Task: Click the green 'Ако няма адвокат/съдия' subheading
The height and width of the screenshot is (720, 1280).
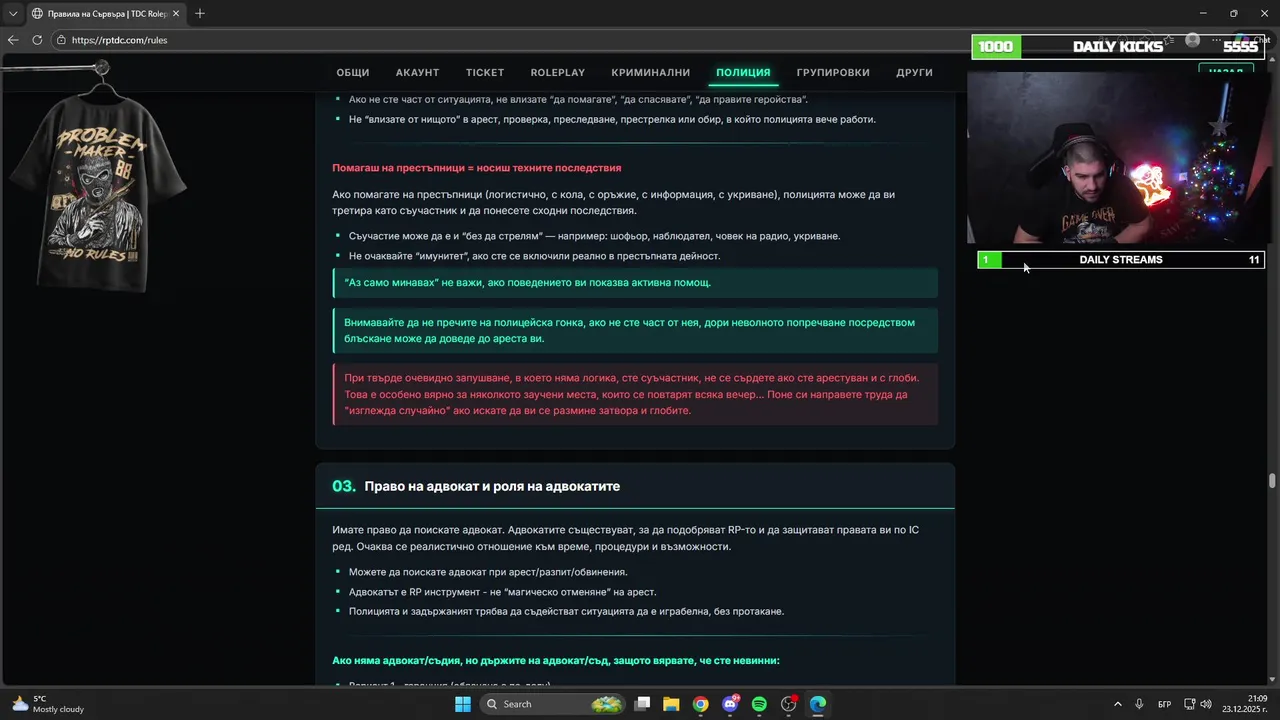Action: tap(555, 661)
